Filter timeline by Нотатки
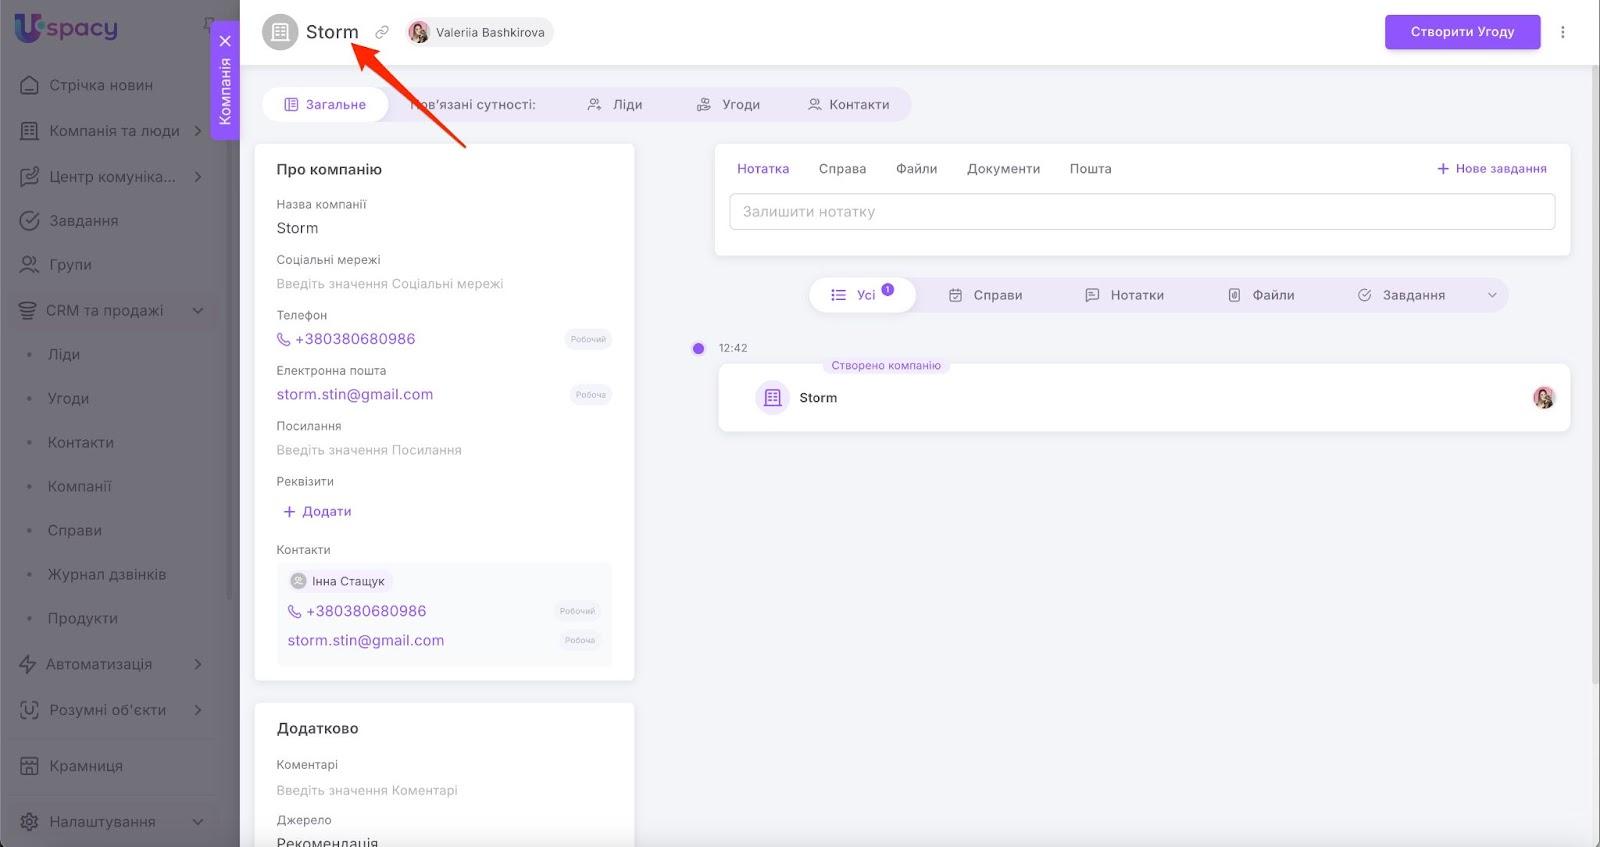 [1124, 295]
